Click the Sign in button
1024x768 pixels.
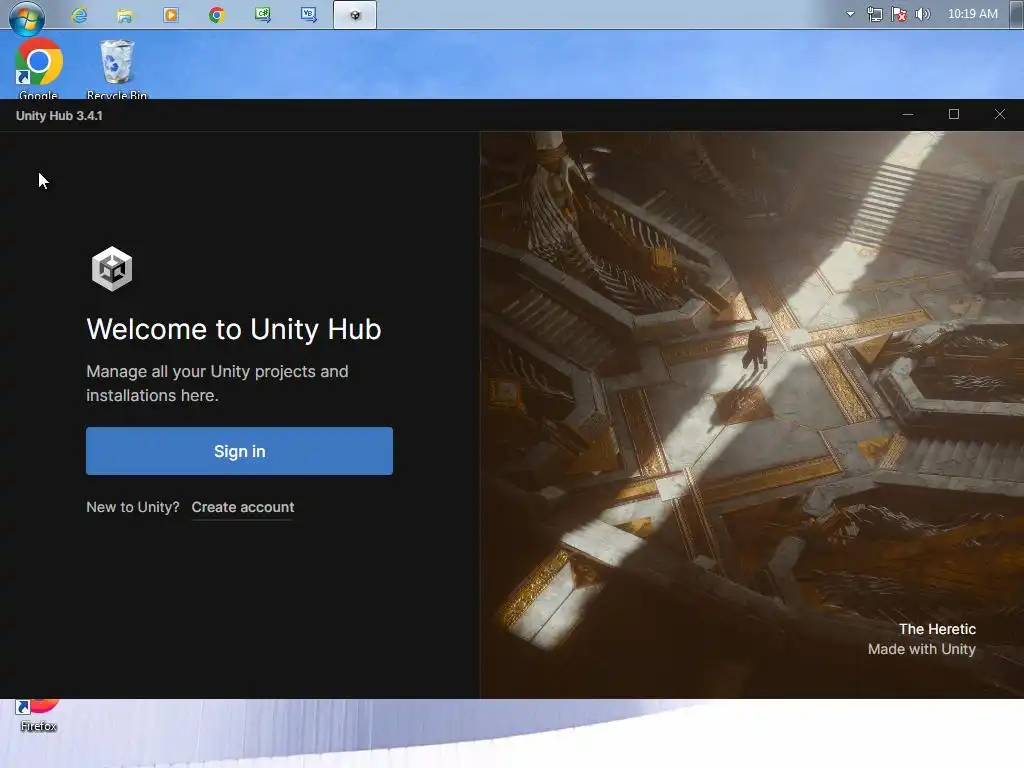(239, 451)
